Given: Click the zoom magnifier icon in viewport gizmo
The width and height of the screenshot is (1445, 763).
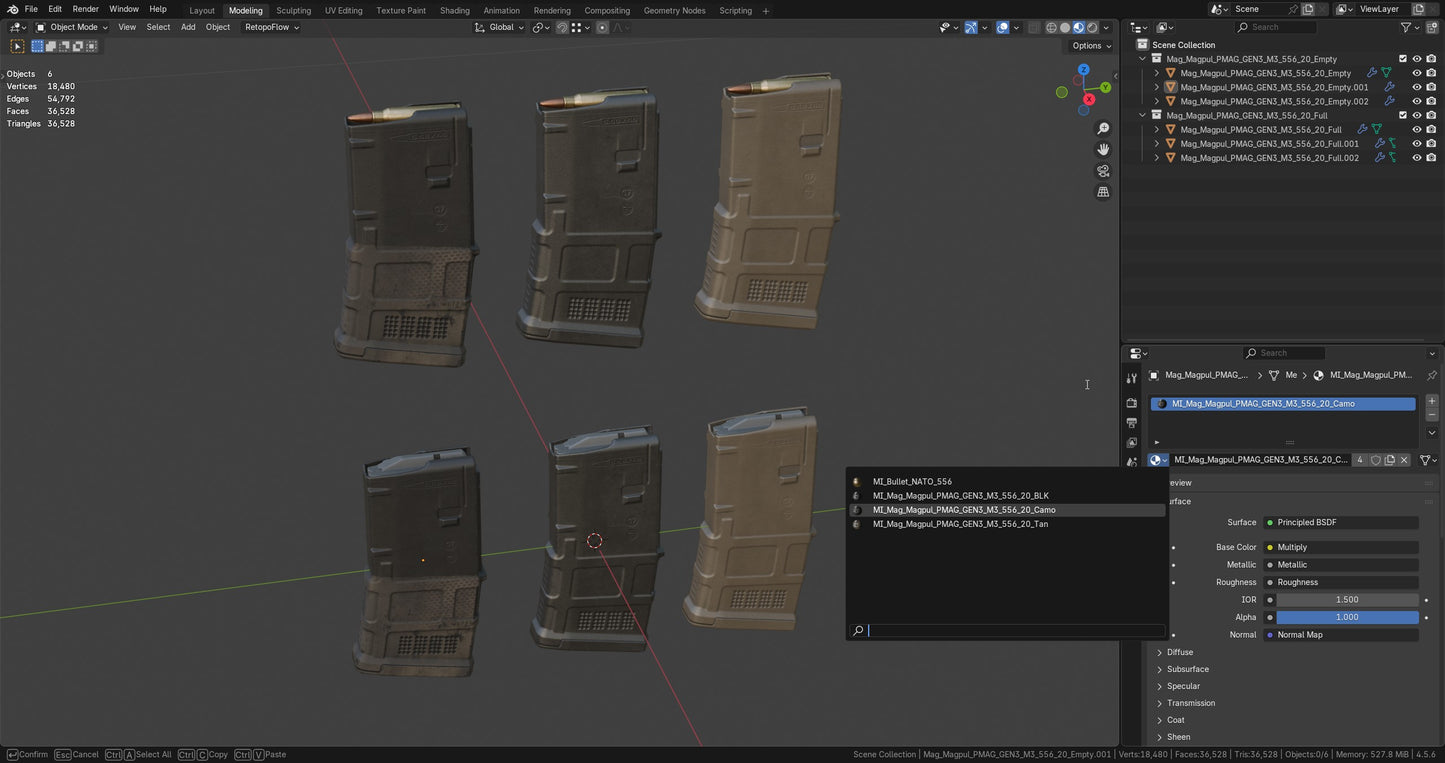Looking at the screenshot, I should (1102, 128).
